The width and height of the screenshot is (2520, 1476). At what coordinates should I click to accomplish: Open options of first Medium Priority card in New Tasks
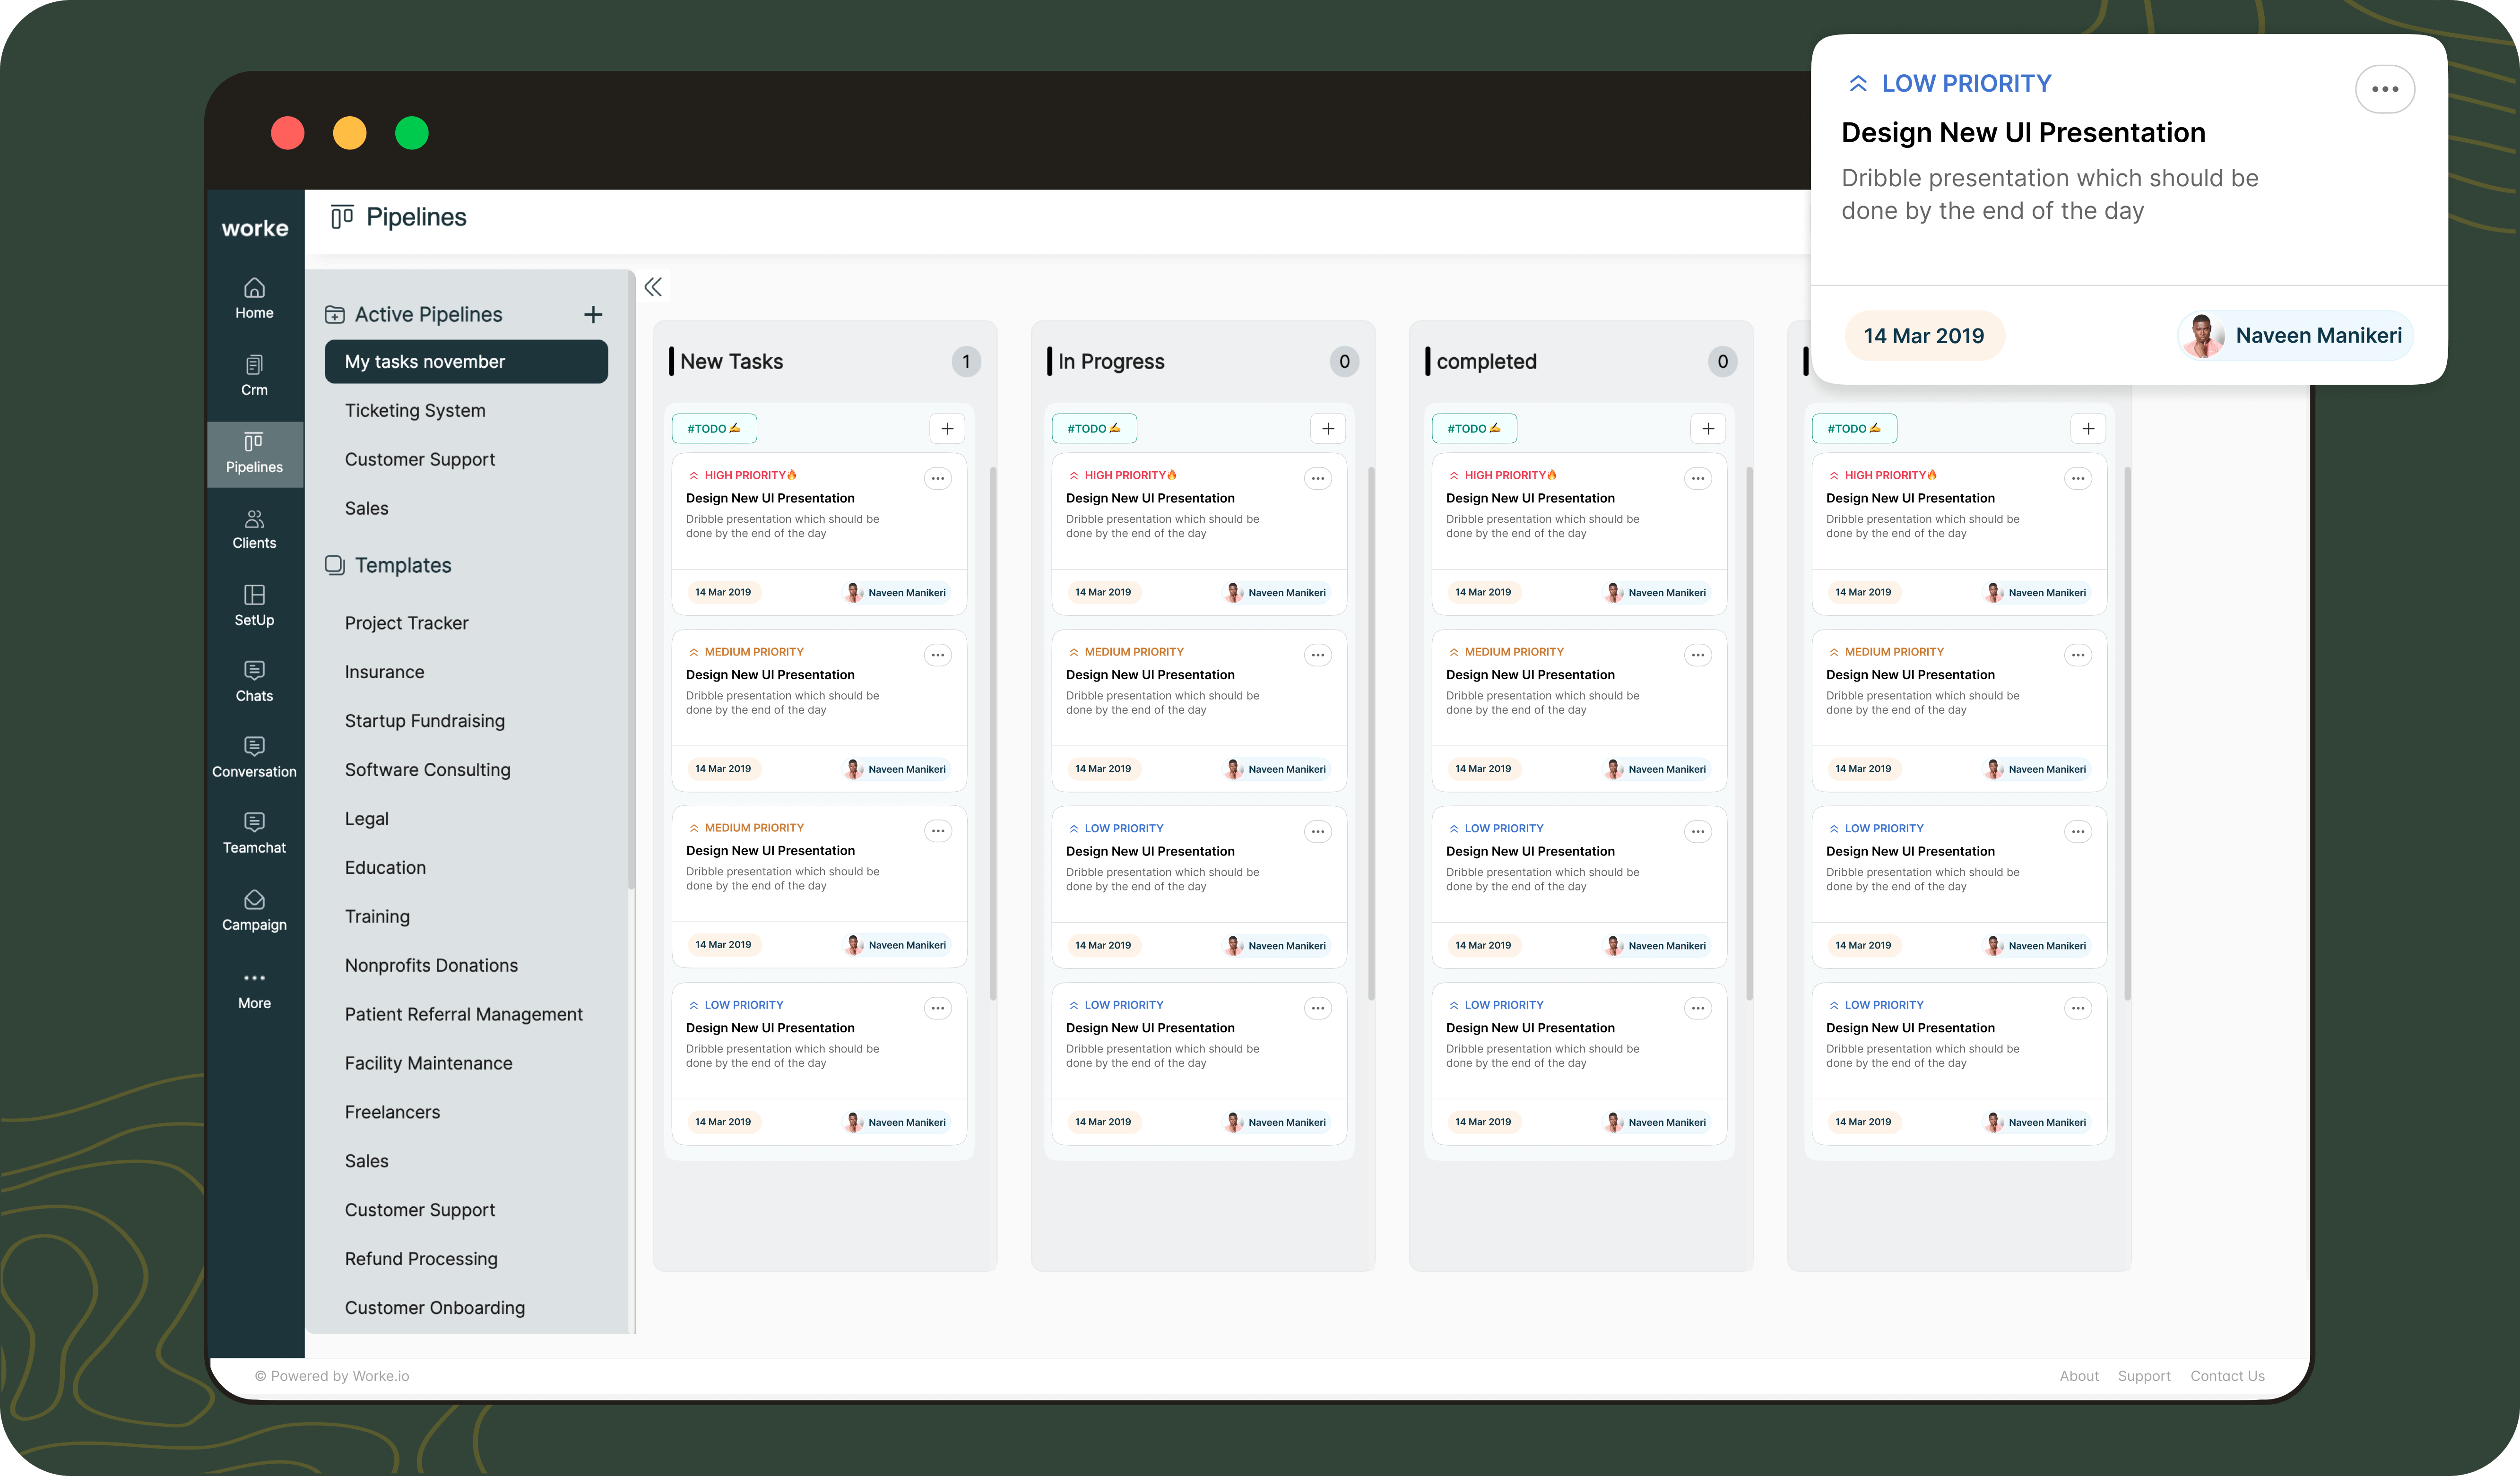pyautogui.click(x=937, y=655)
